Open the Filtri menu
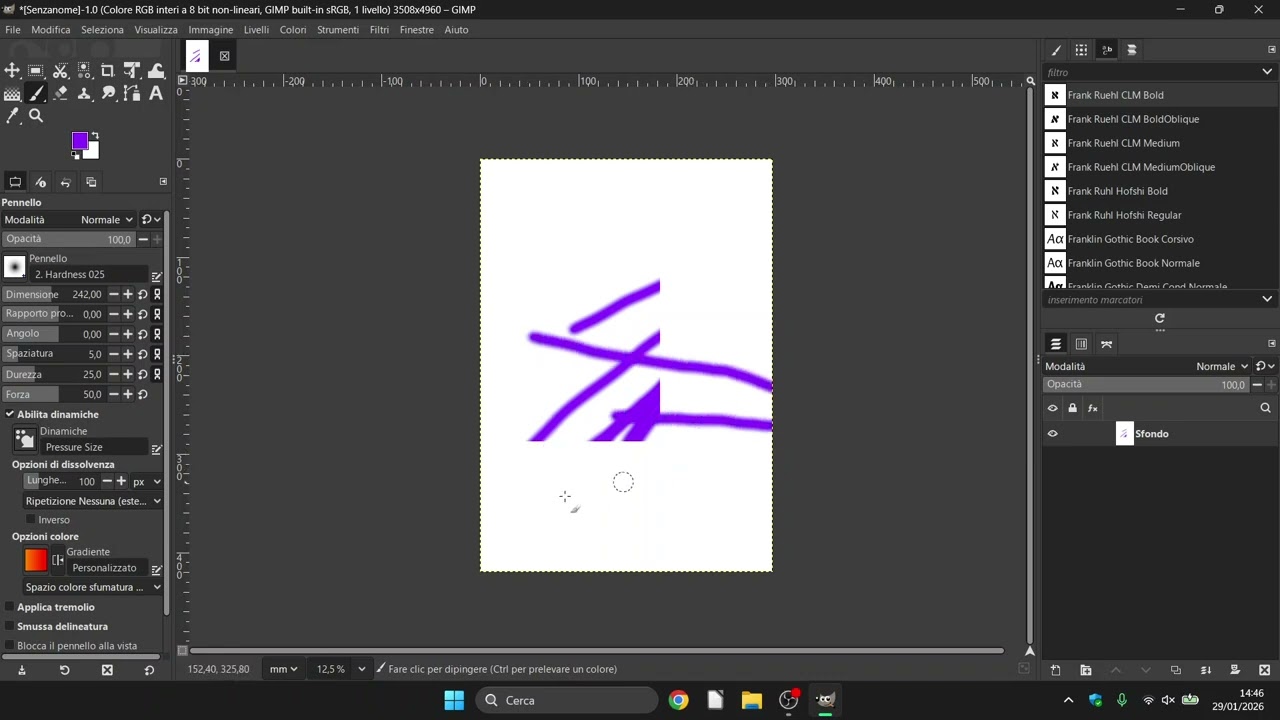The width and height of the screenshot is (1280, 720). [x=379, y=30]
